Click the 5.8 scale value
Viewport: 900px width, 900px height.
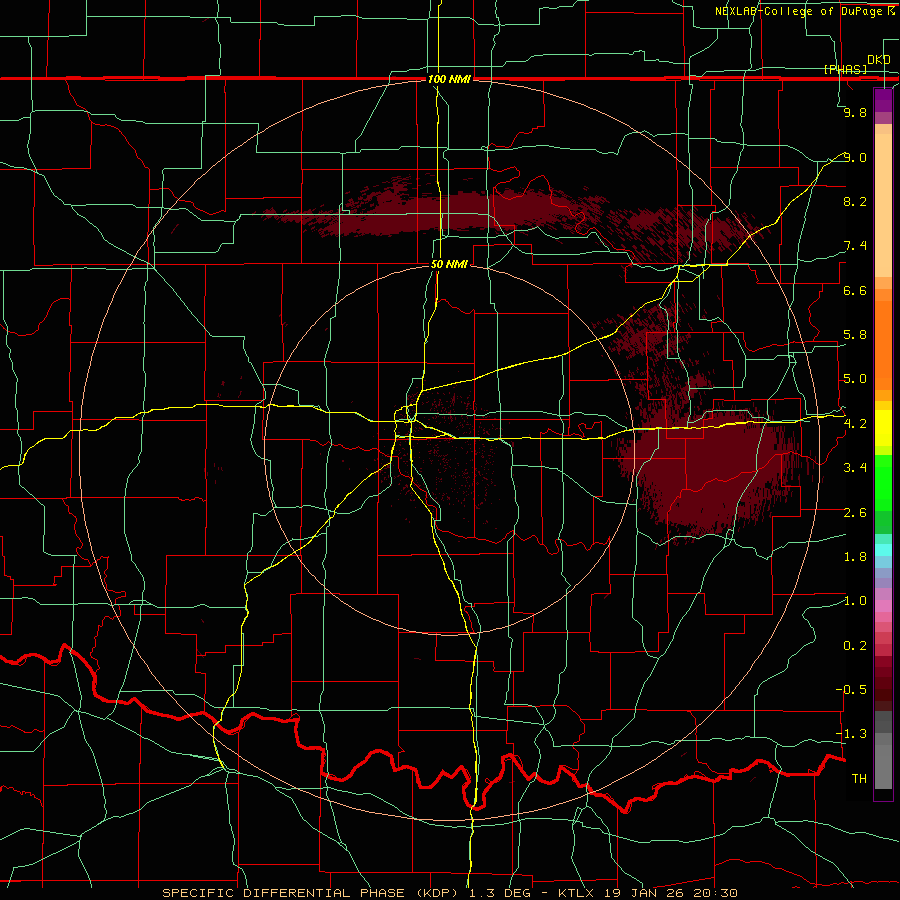[855, 335]
